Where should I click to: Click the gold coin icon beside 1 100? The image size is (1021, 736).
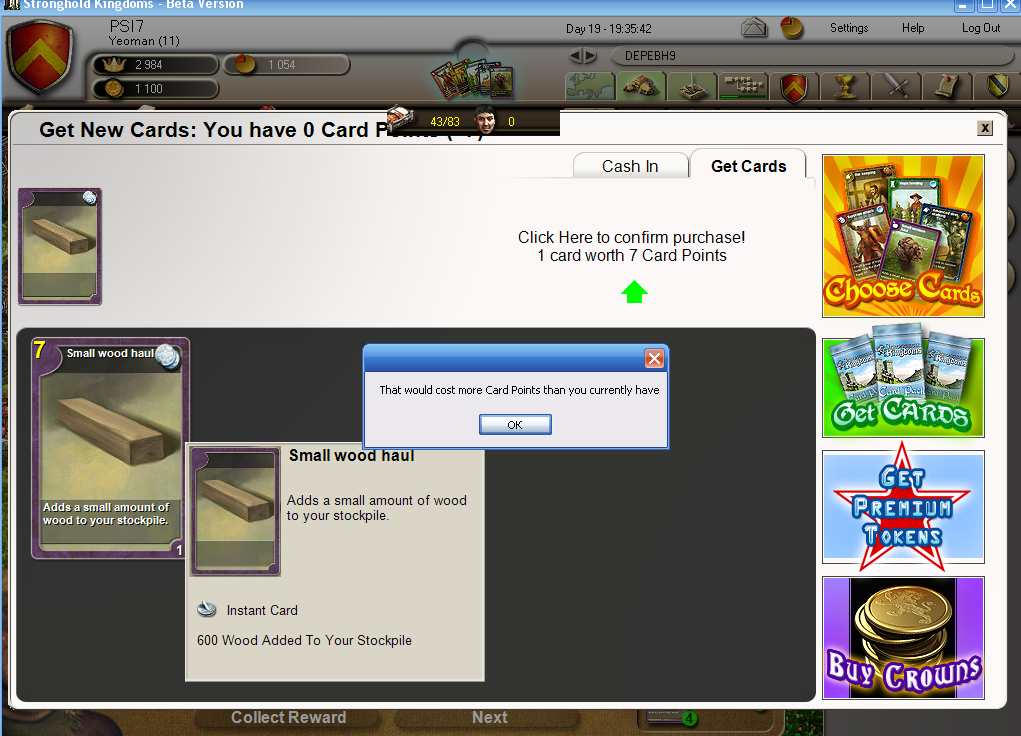113,88
